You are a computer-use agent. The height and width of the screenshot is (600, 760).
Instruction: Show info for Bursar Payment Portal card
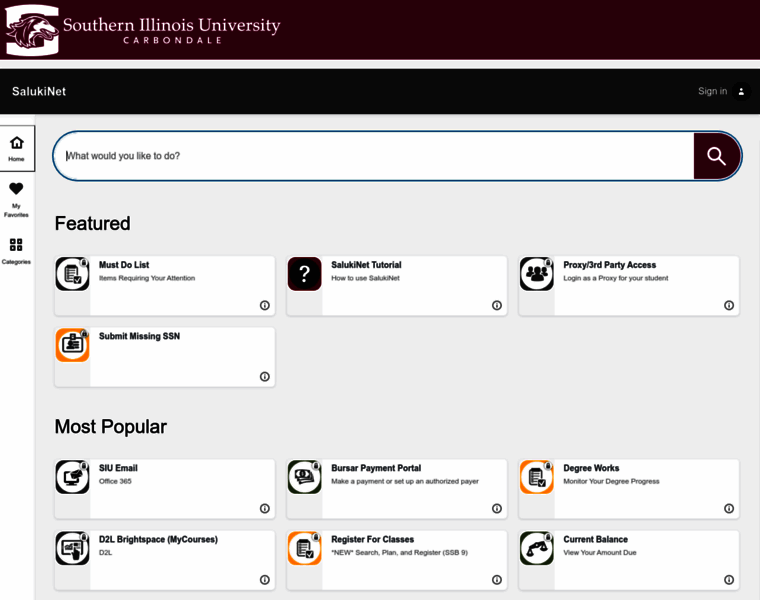click(x=497, y=508)
